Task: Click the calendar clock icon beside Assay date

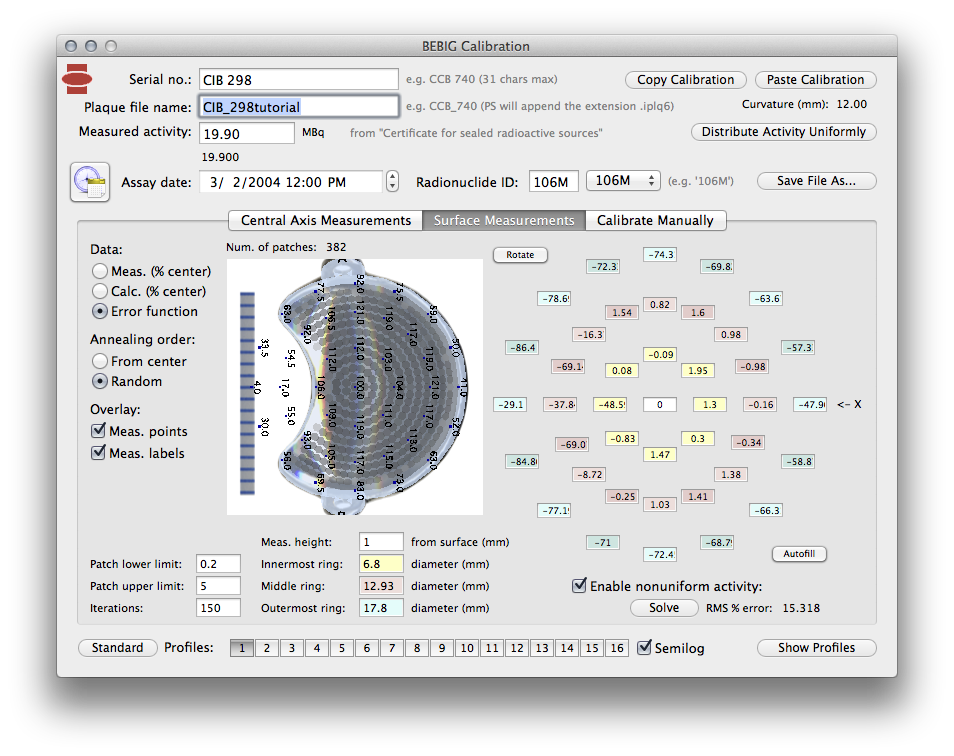Action: pyautogui.click(x=89, y=182)
